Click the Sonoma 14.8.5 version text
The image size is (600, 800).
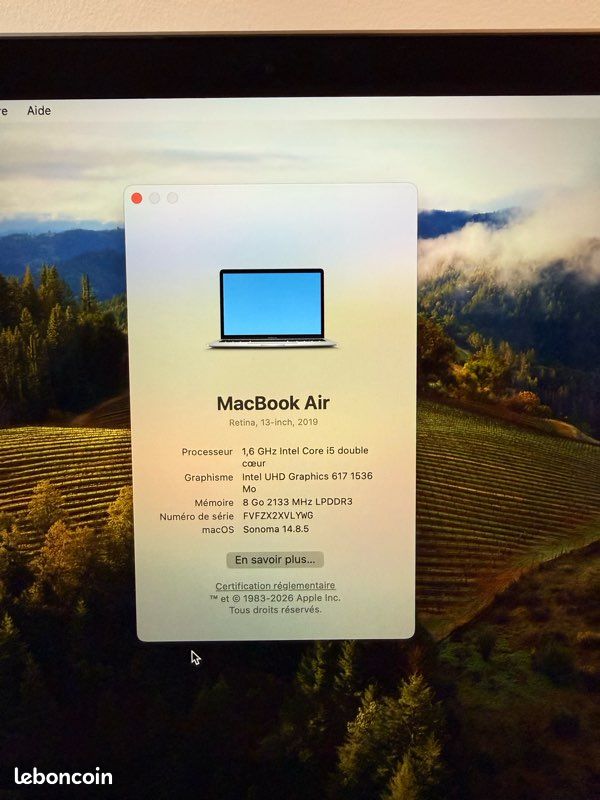tap(276, 529)
